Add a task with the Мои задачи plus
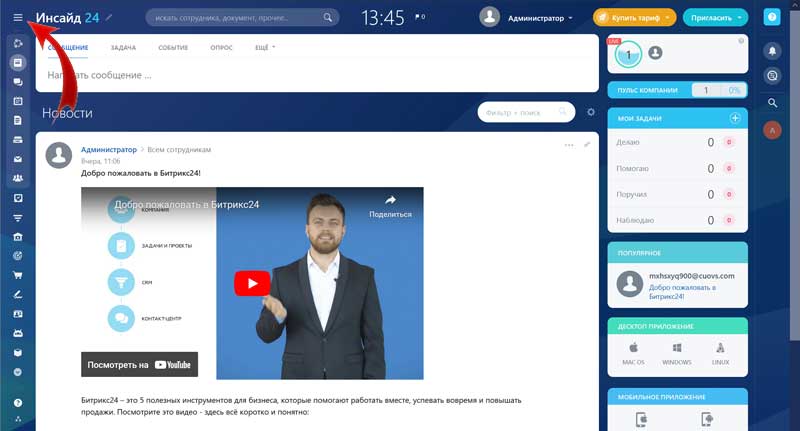Image resolution: width=800 pixels, height=431 pixels. click(735, 118)
